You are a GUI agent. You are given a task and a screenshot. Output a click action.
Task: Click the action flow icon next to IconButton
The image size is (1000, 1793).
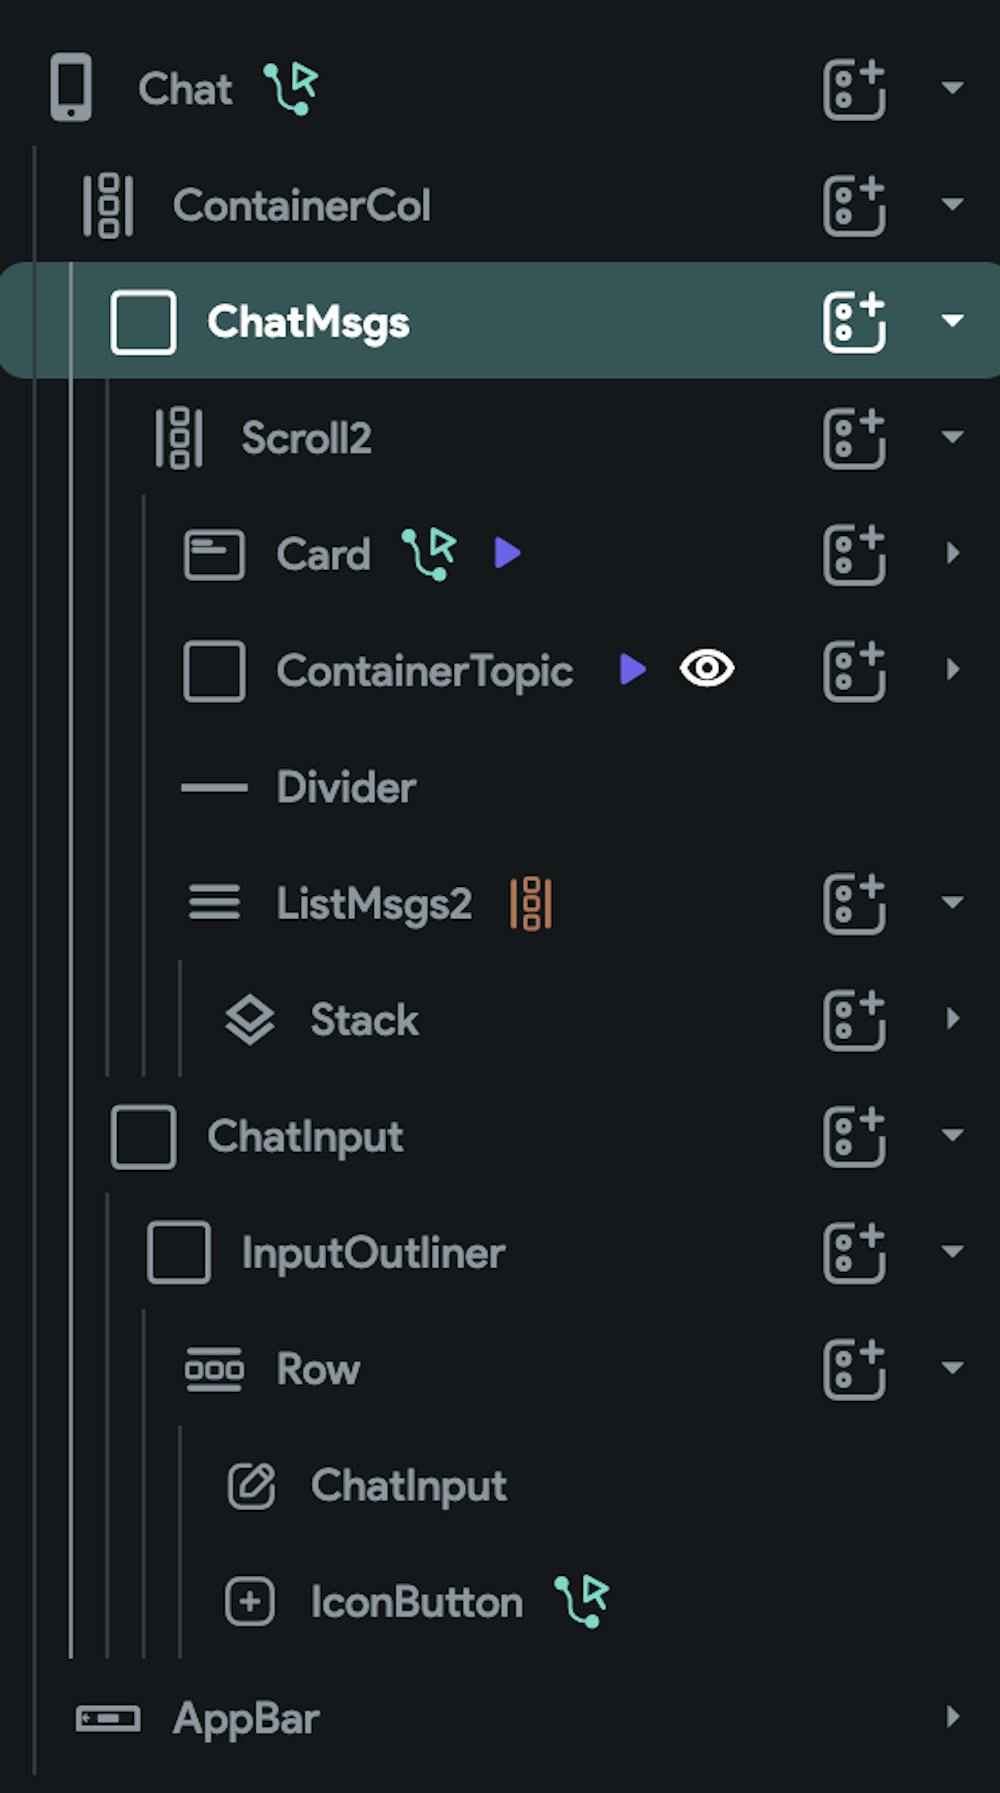pyautogui.click(x=583, y=1601)
